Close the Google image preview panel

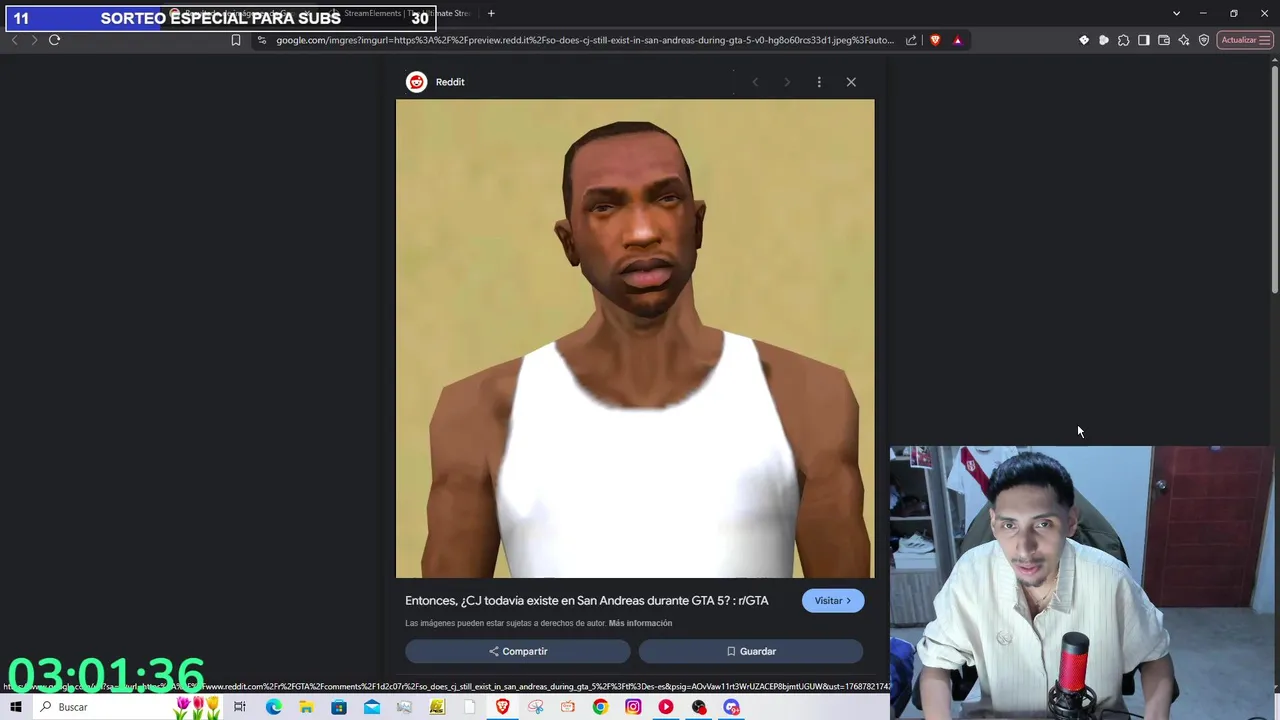(x=851, y=82)
